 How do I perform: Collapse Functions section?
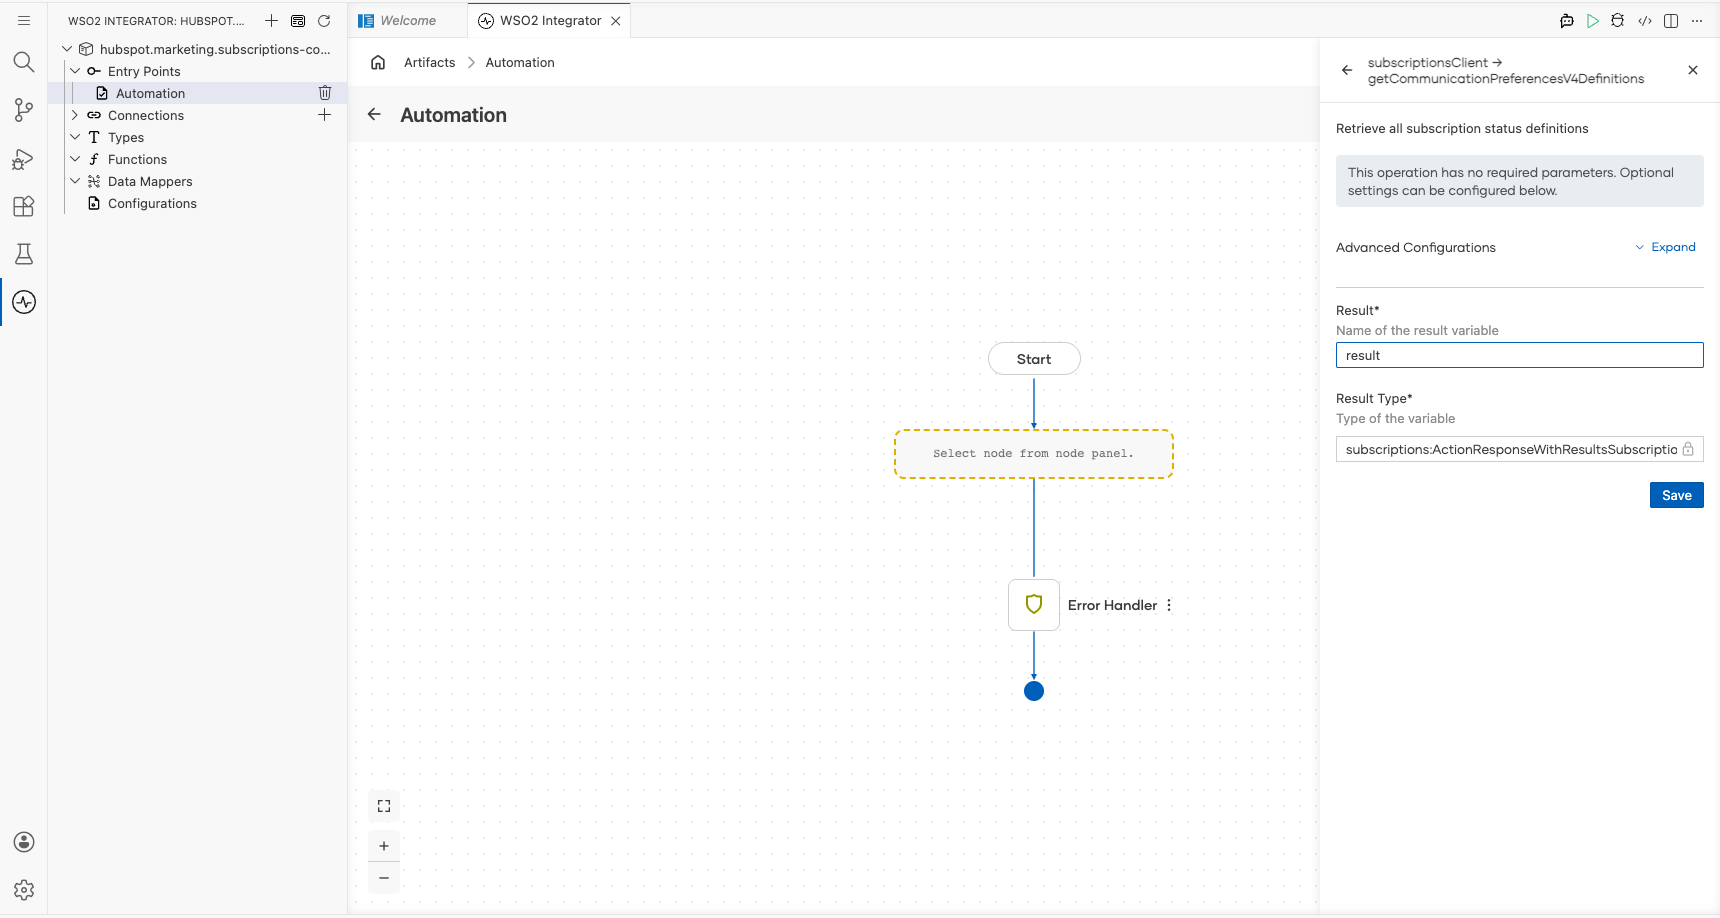75,159
